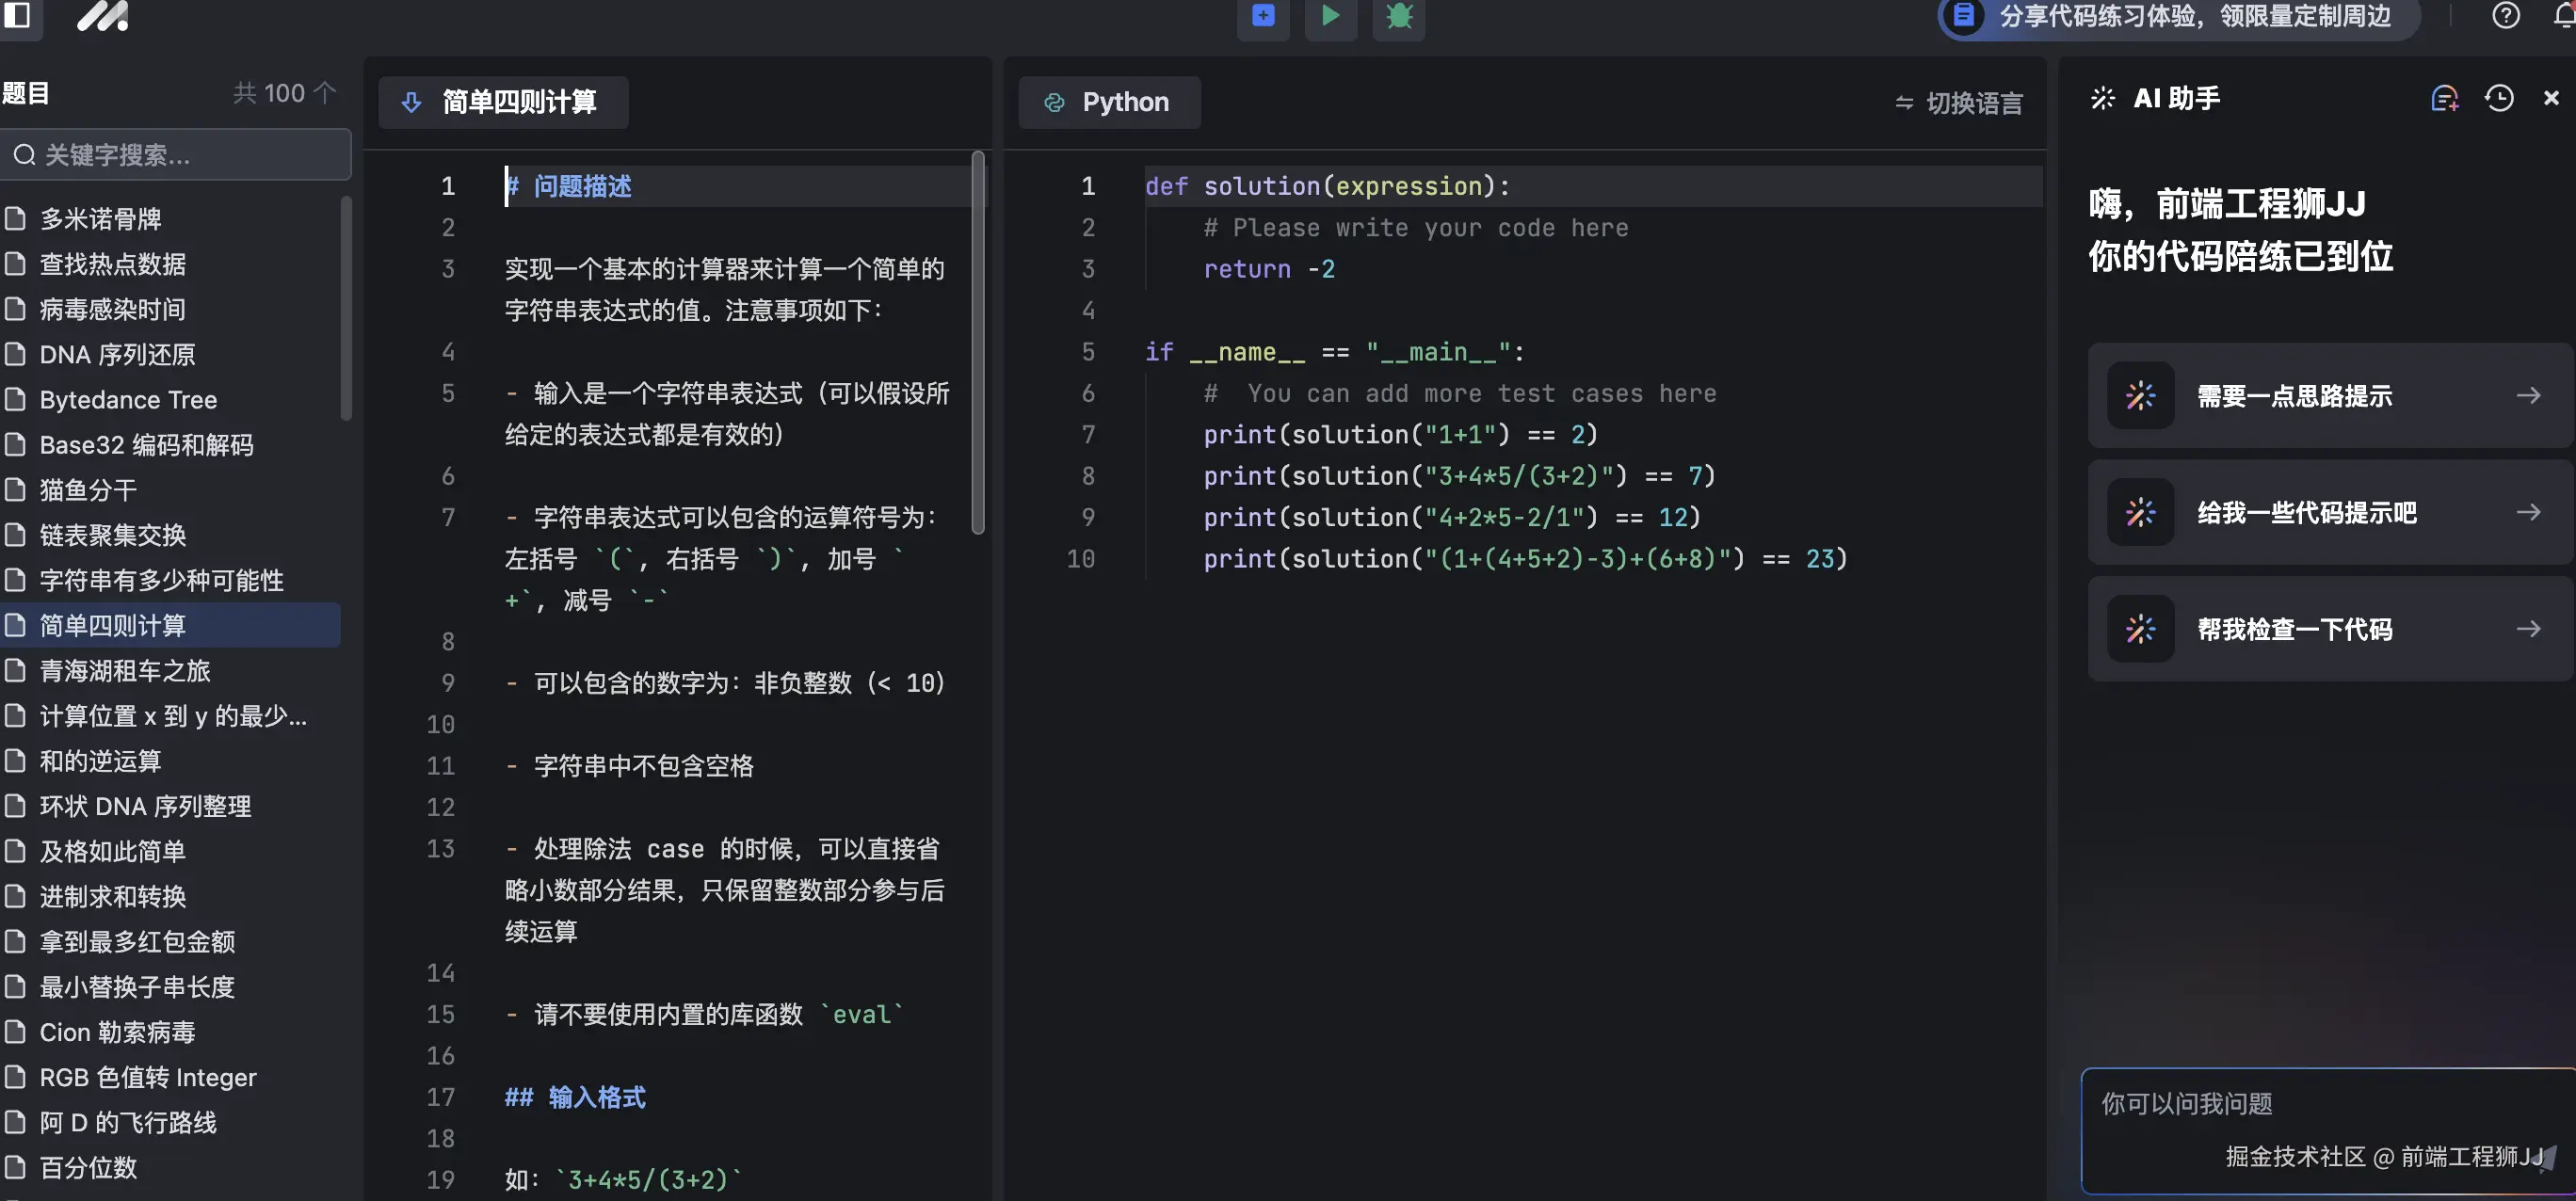Image resolution: width=2576 pixels, height=1201 pixels.
Task: Select the Bytedance Tree problem
Action: 127,399
